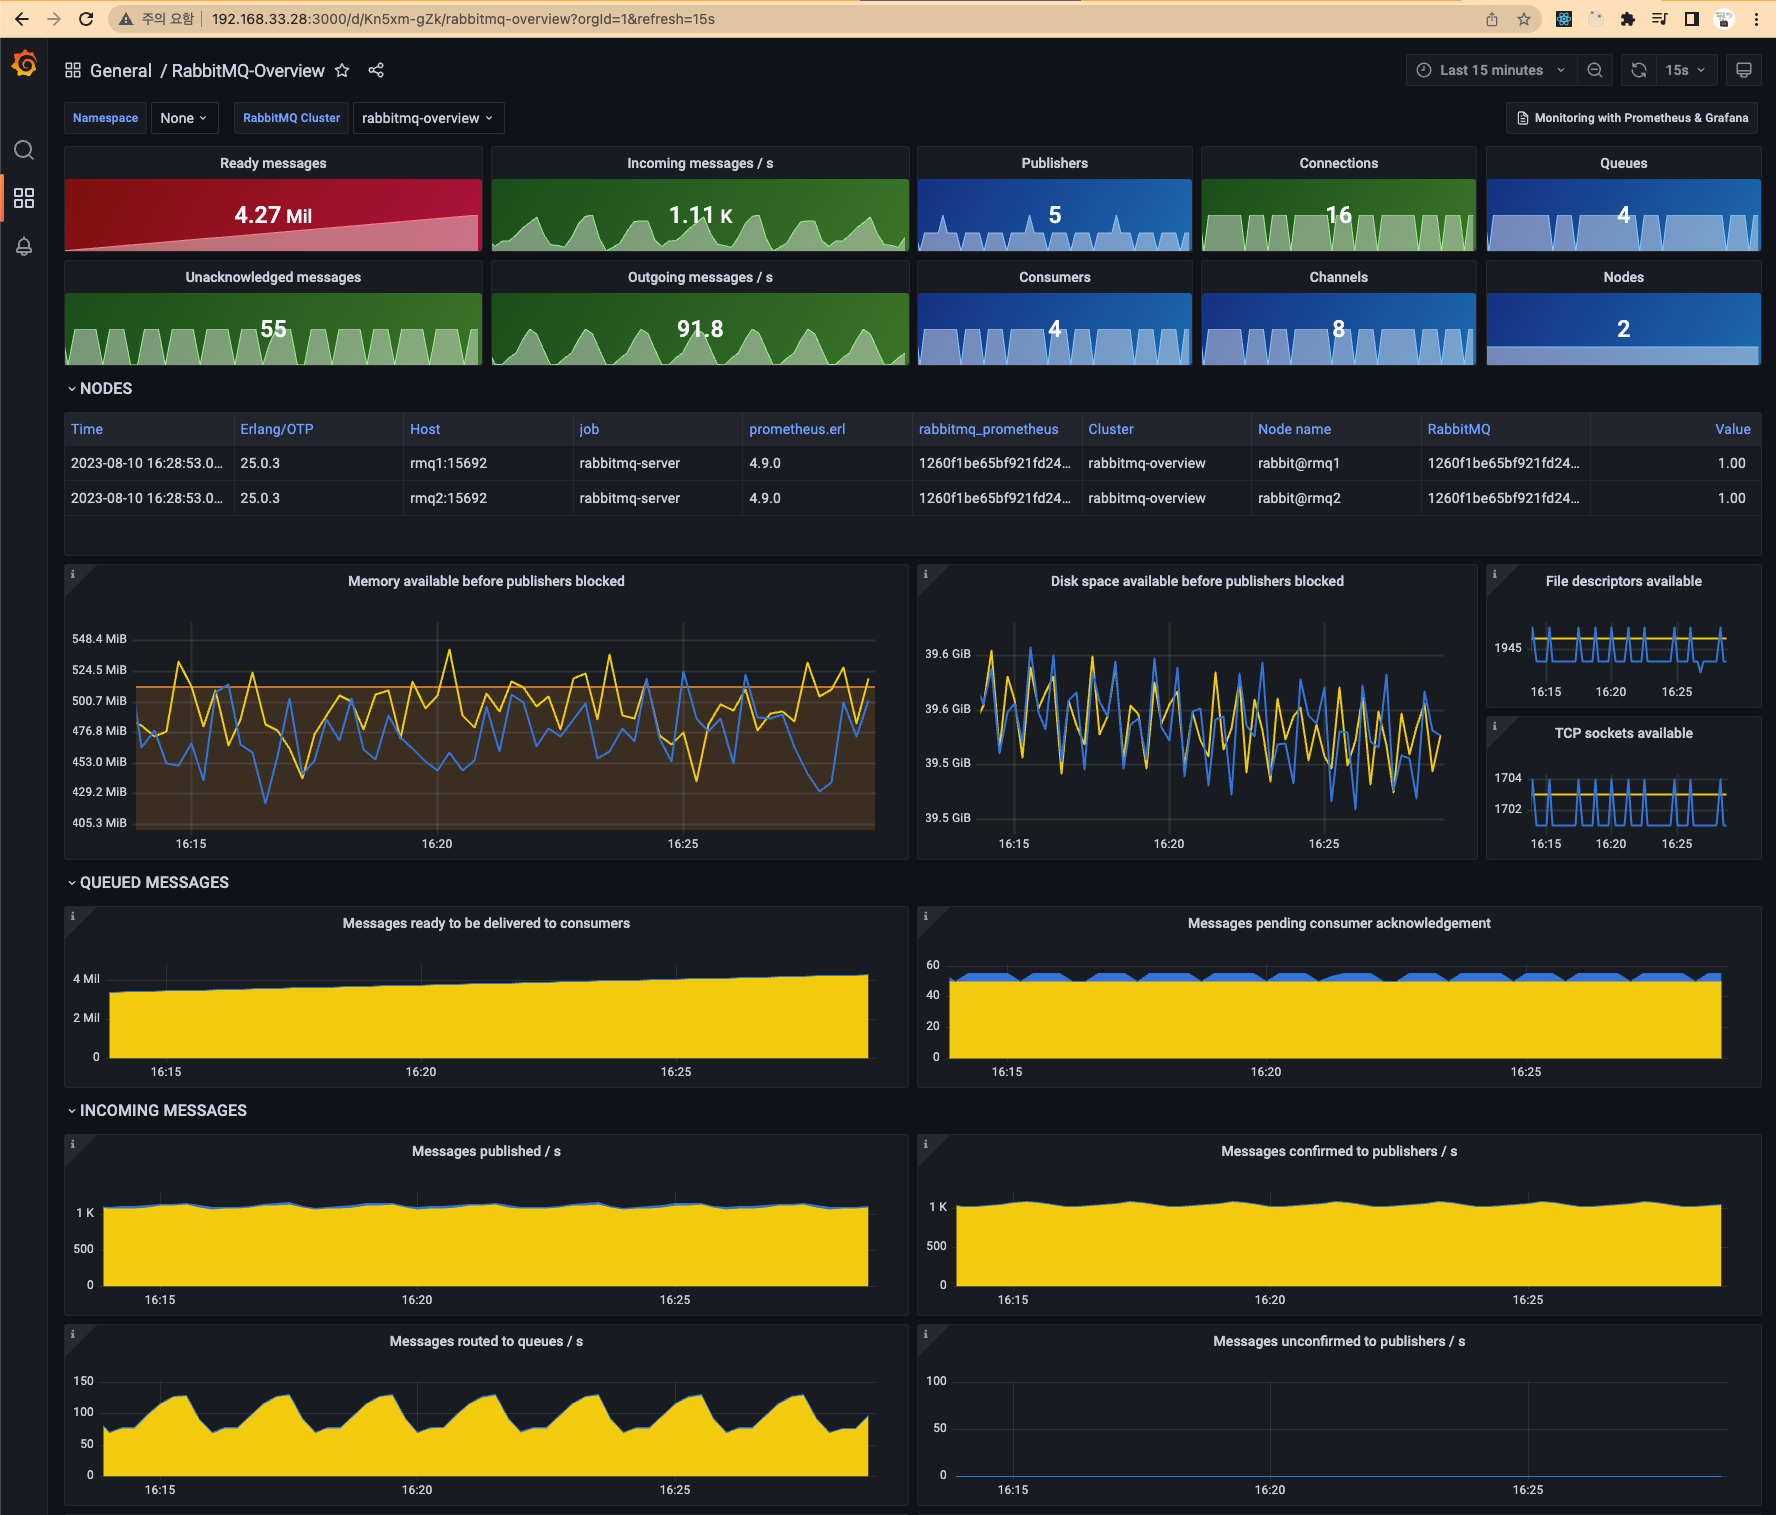Viewport: 1776px width, 1515px height.
Task: Open the Publishers panel title menu
Action: pyautogui.click(x=1054, y=163)
